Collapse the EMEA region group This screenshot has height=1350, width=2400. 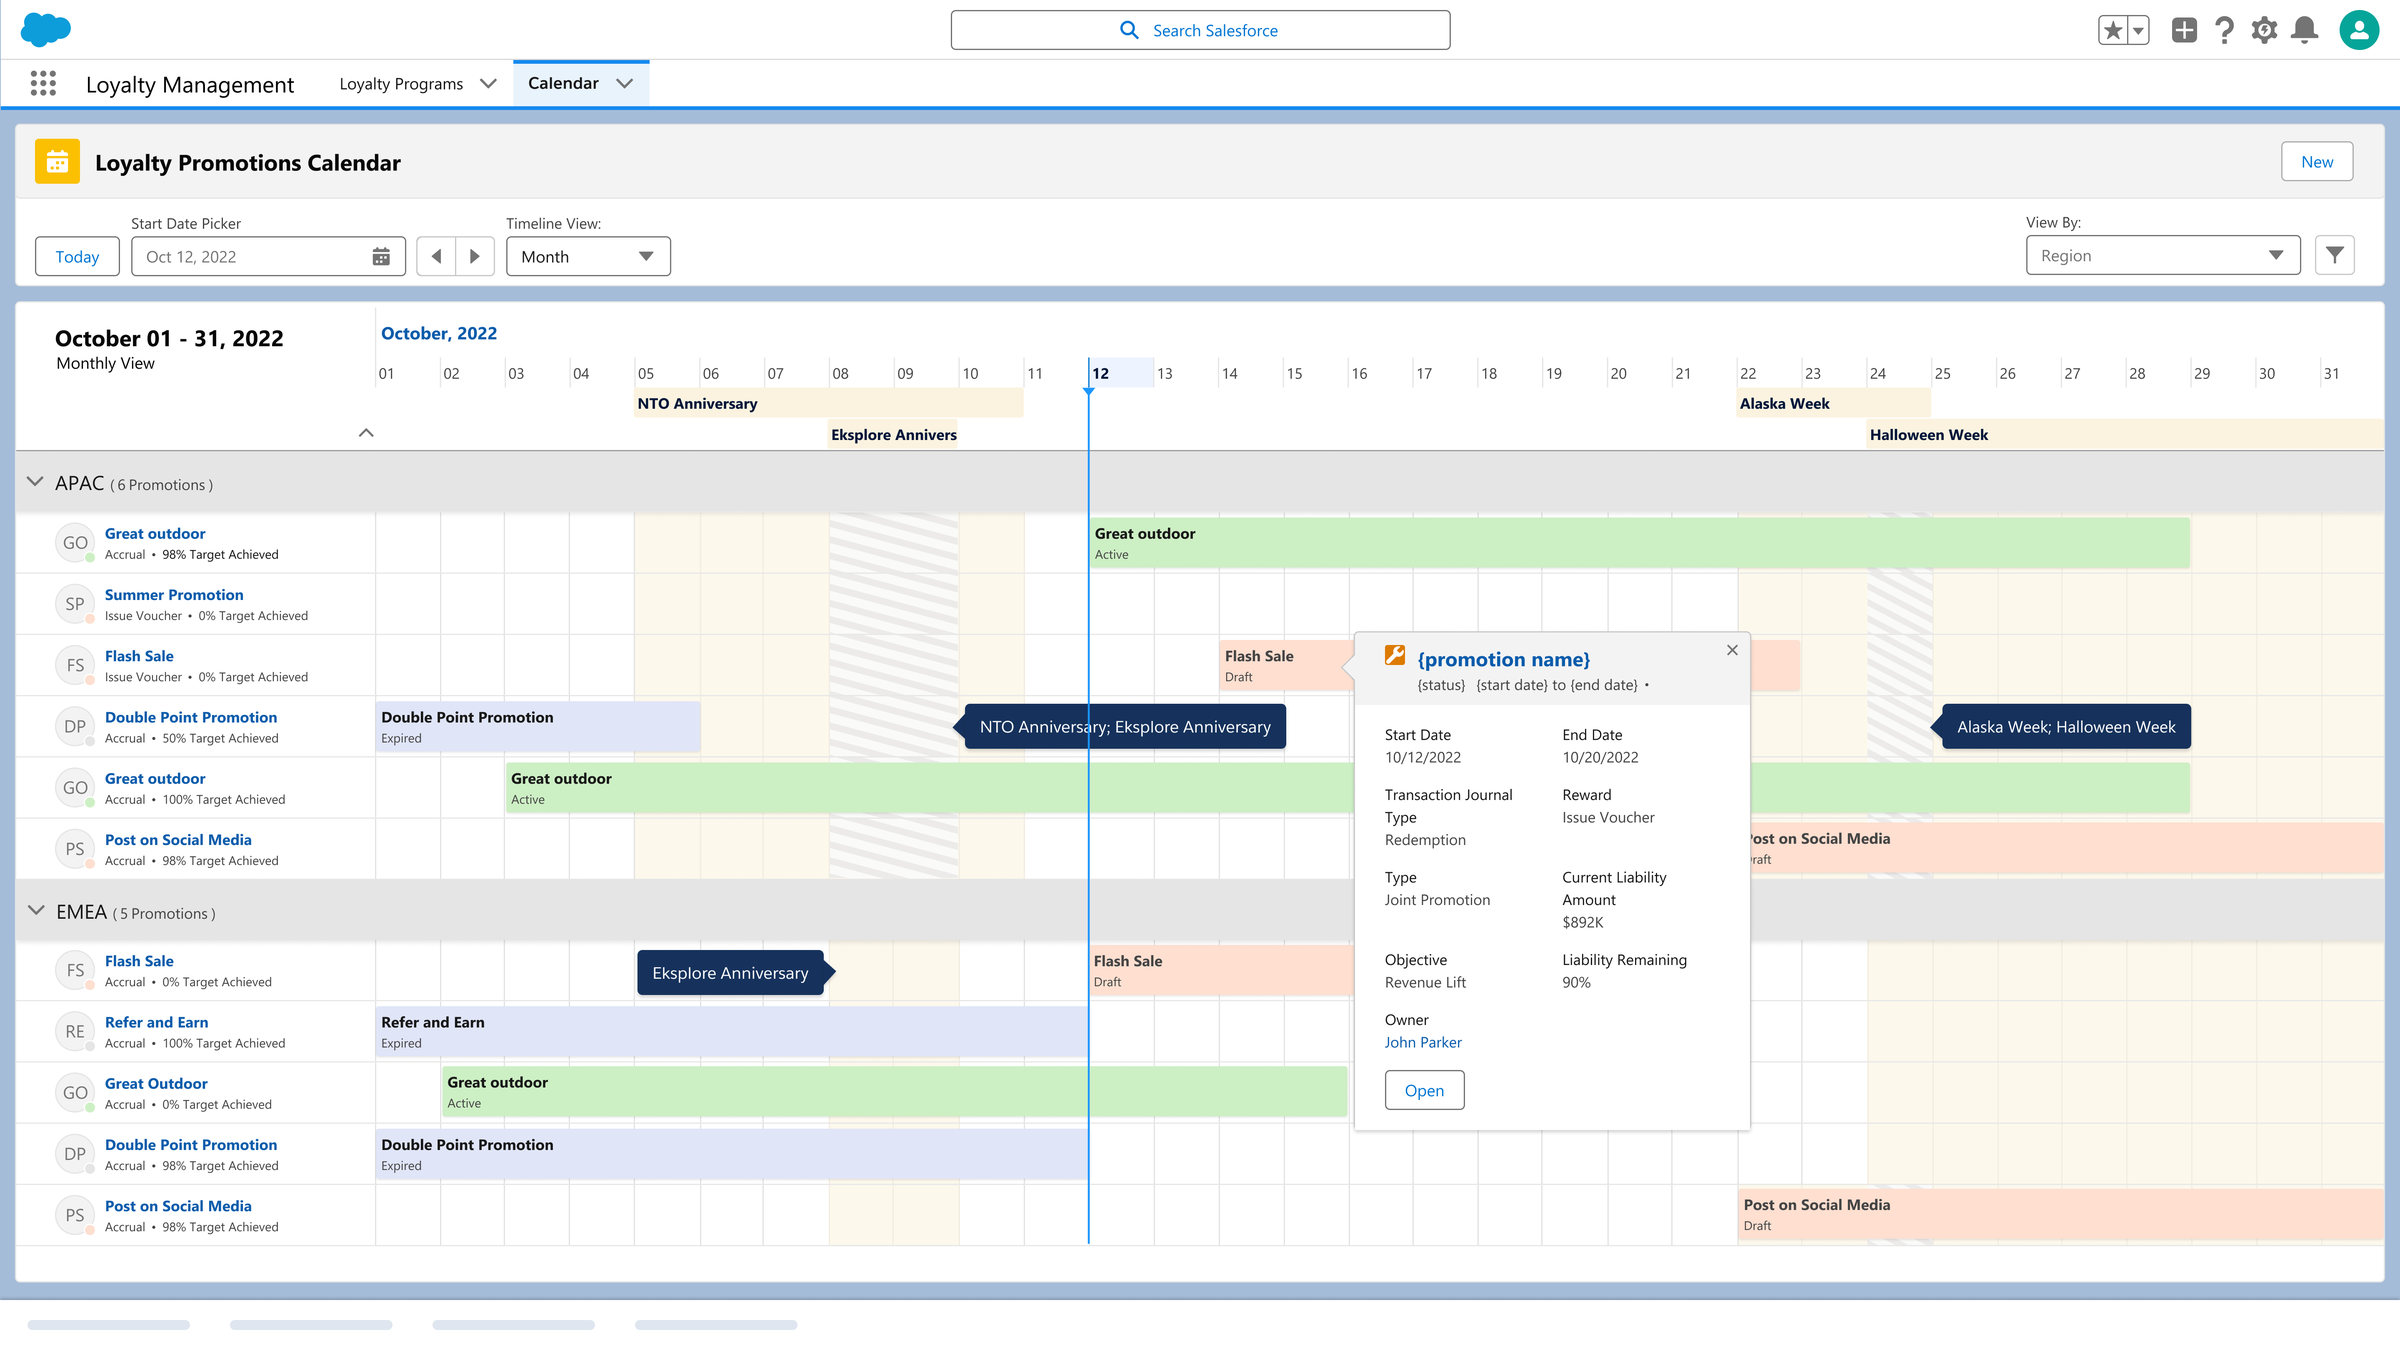(x=36, y=910)
